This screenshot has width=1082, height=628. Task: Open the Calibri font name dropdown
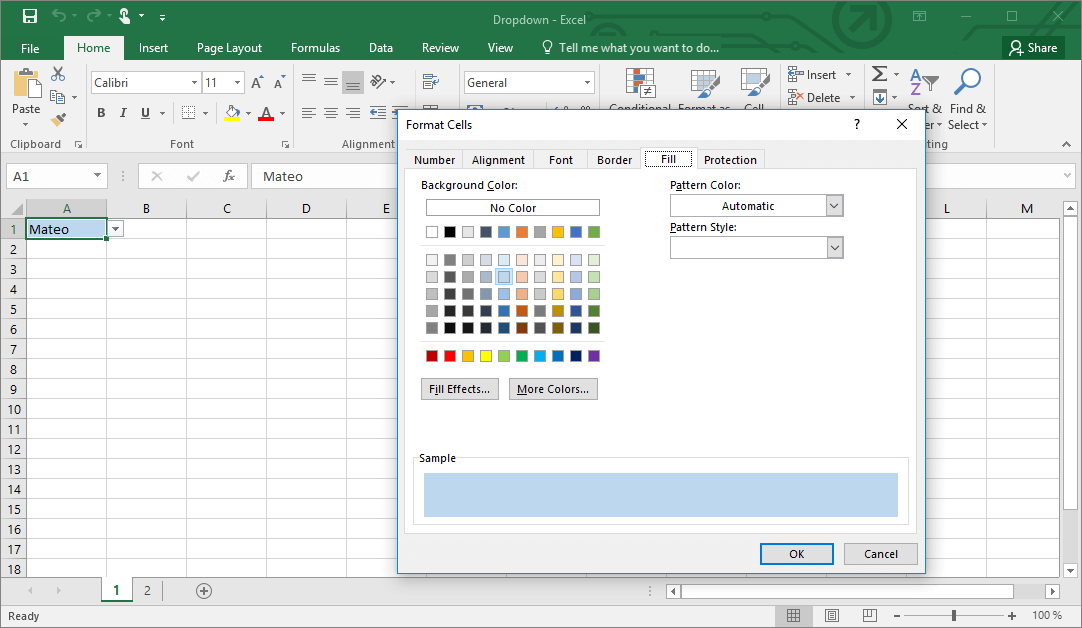(196, 82)
